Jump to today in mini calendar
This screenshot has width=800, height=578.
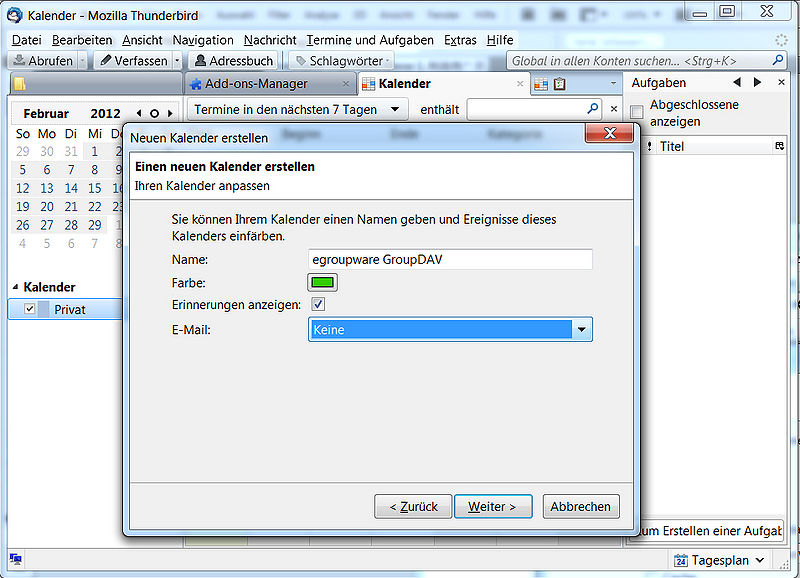point(155,114)
